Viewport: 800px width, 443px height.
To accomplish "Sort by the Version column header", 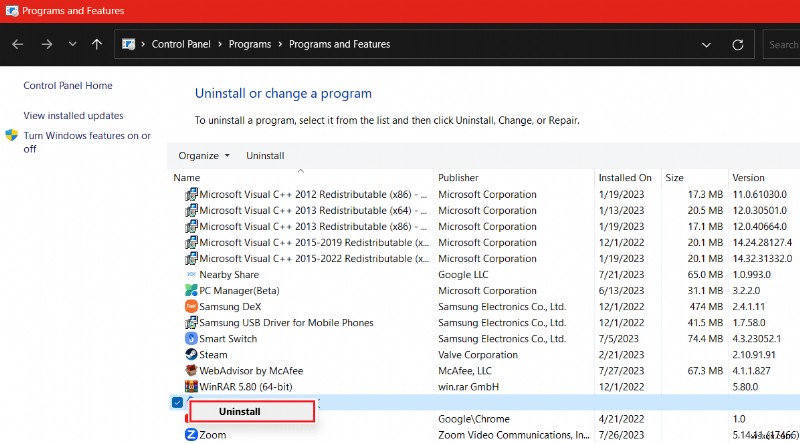I will click(x=748, y=178).
